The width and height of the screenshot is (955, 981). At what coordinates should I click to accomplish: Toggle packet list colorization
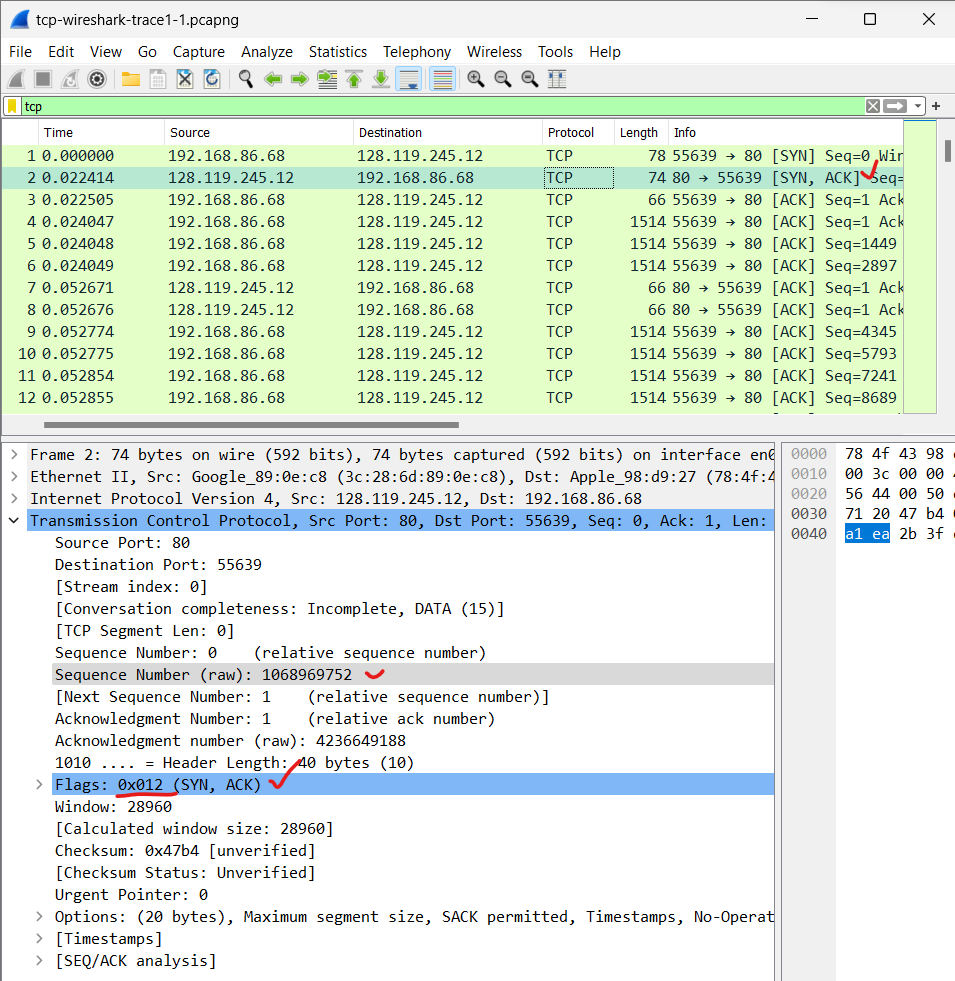(442, 78)
